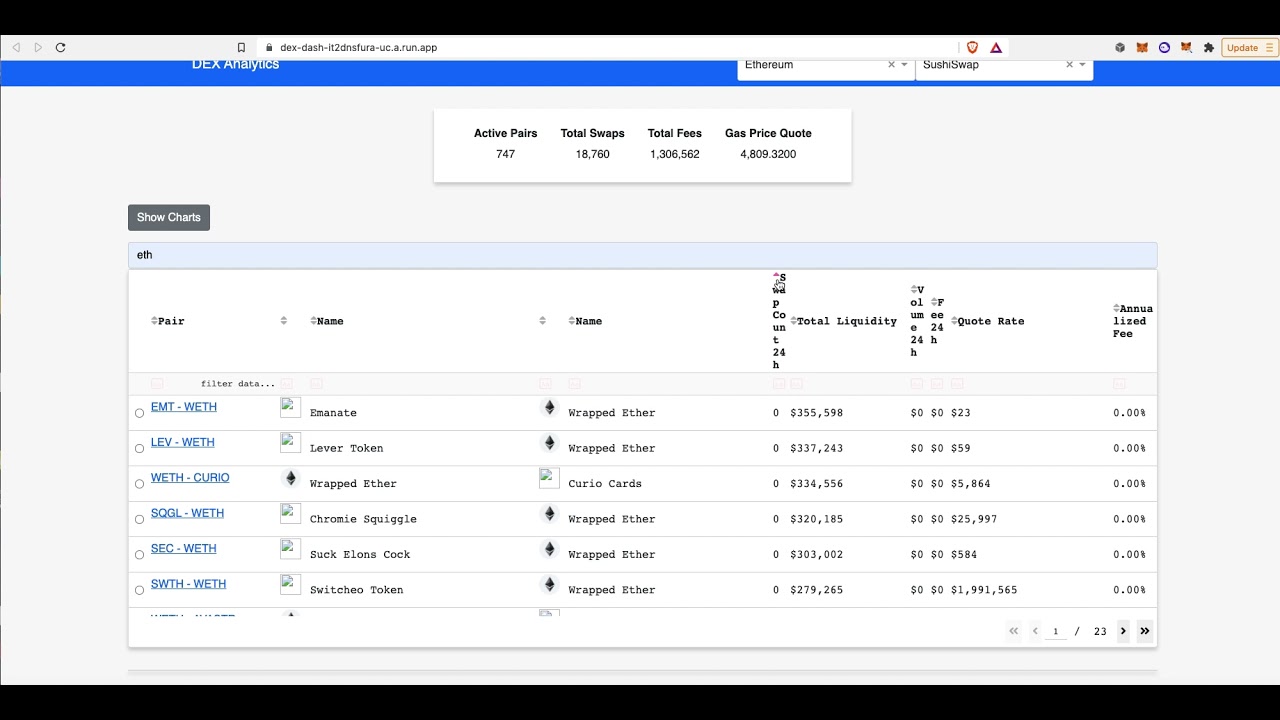Select the SQGL - WETH row radio button
Viewport: 1280px width, 720px height.
pyautogui.click(x=139, y=520)
